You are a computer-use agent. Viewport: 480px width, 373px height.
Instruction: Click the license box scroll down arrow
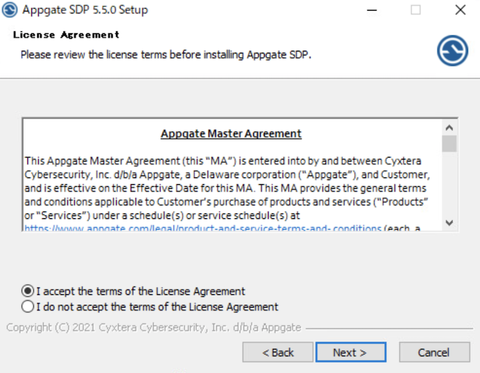[449, 223]
